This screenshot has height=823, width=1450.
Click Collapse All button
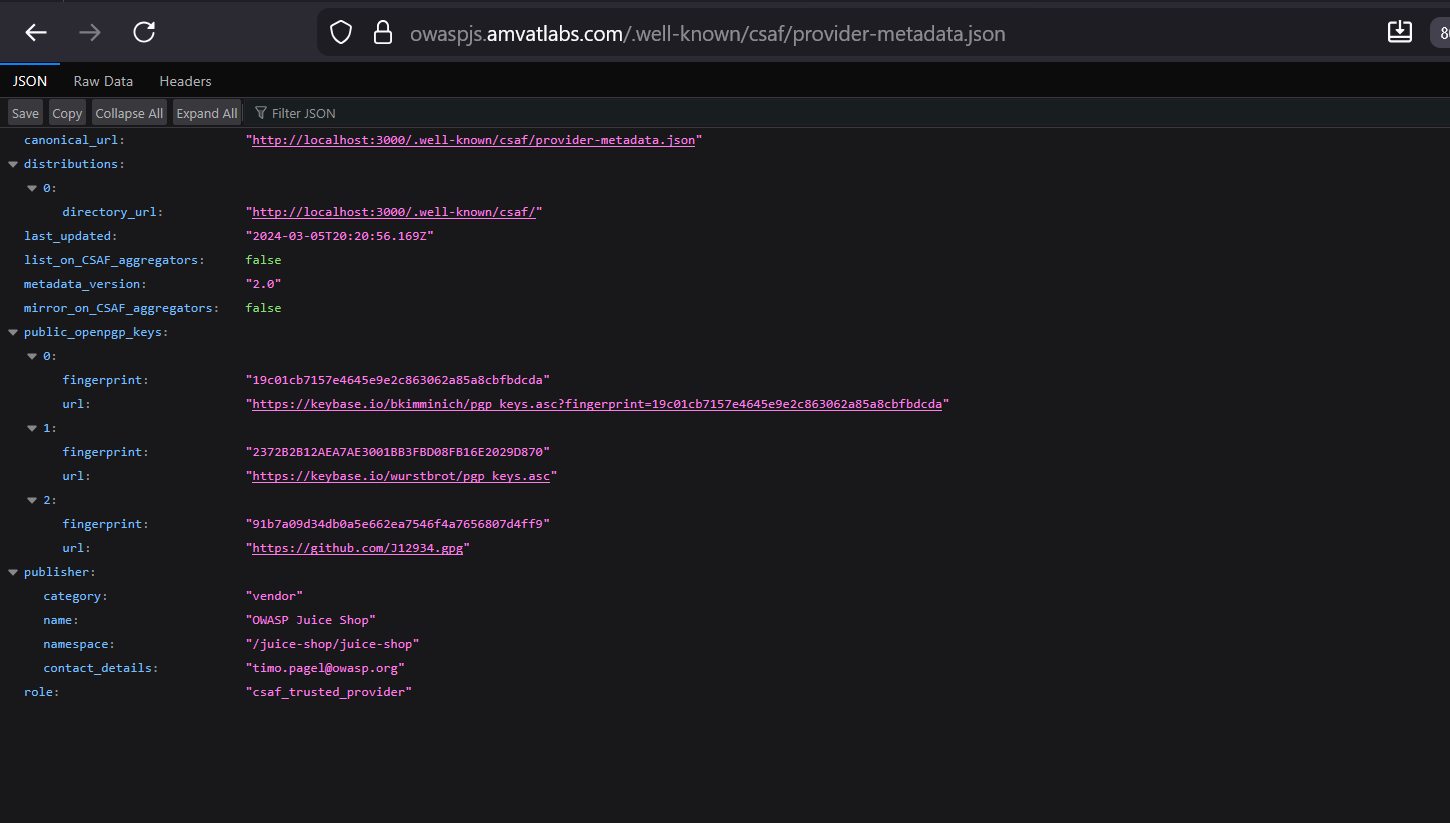129,113
